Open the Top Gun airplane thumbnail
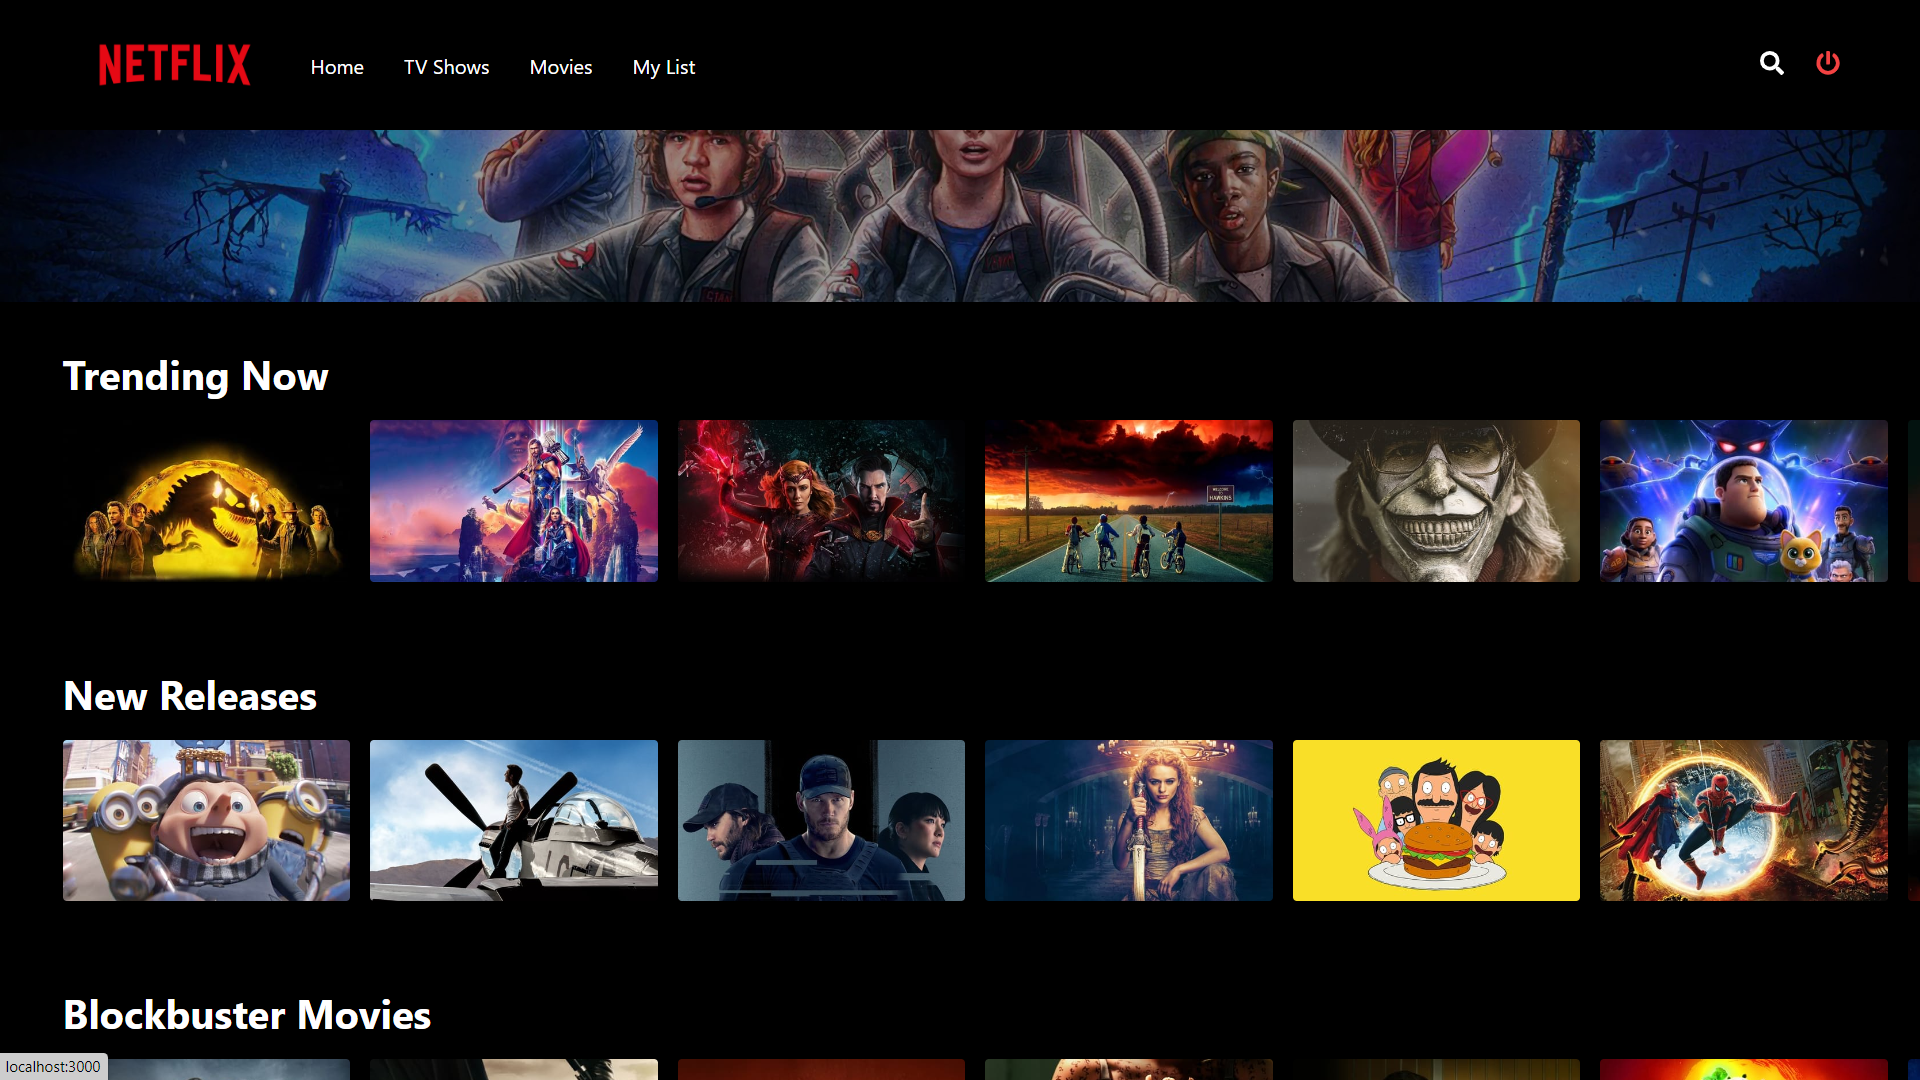1920x1080 pixels. (x=513, y=820)
